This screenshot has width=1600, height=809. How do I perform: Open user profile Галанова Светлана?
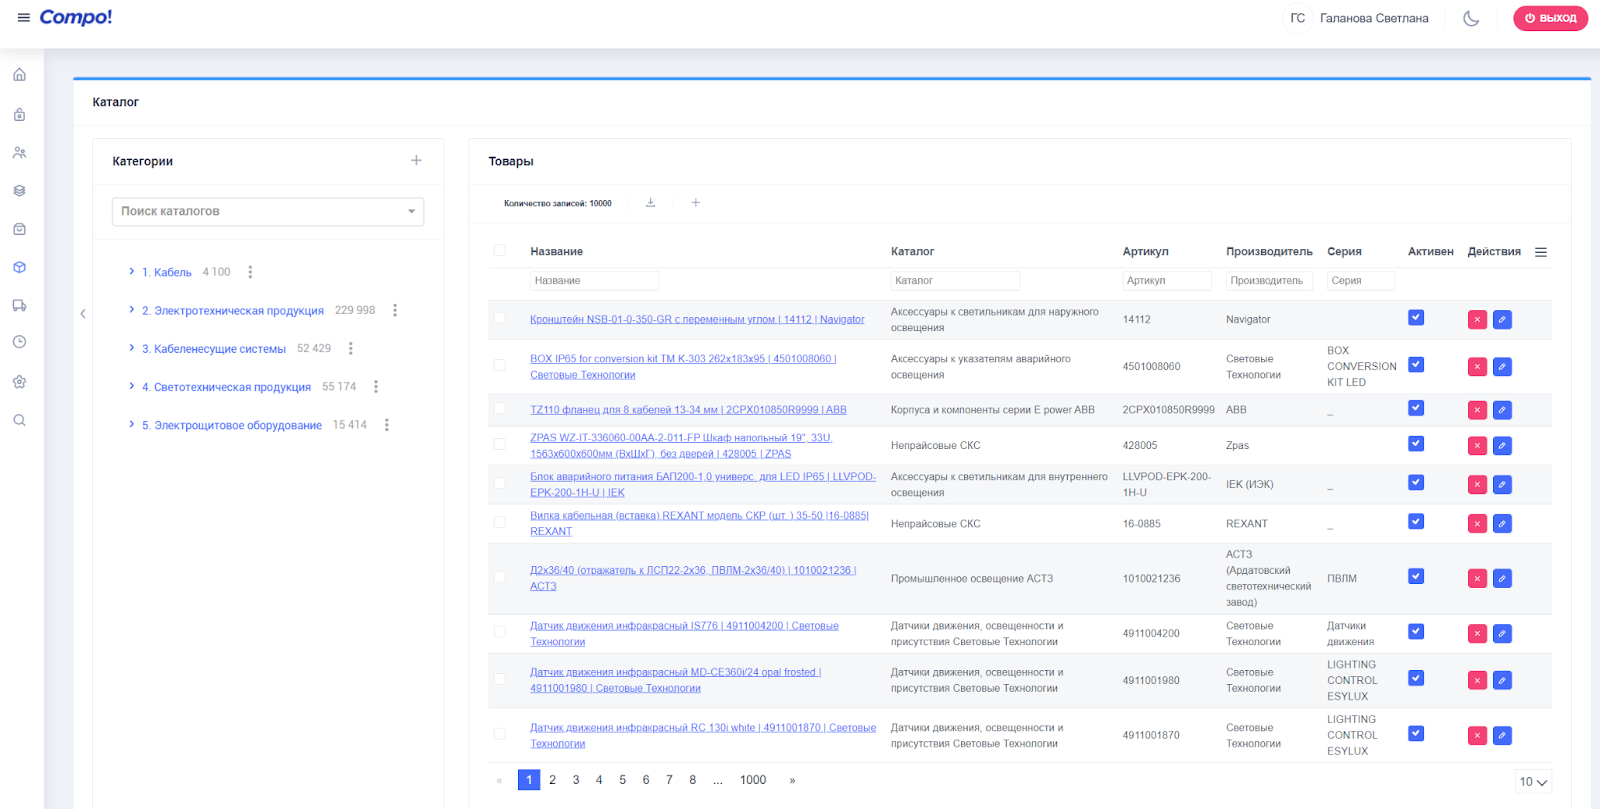(x=1373, y=18)
